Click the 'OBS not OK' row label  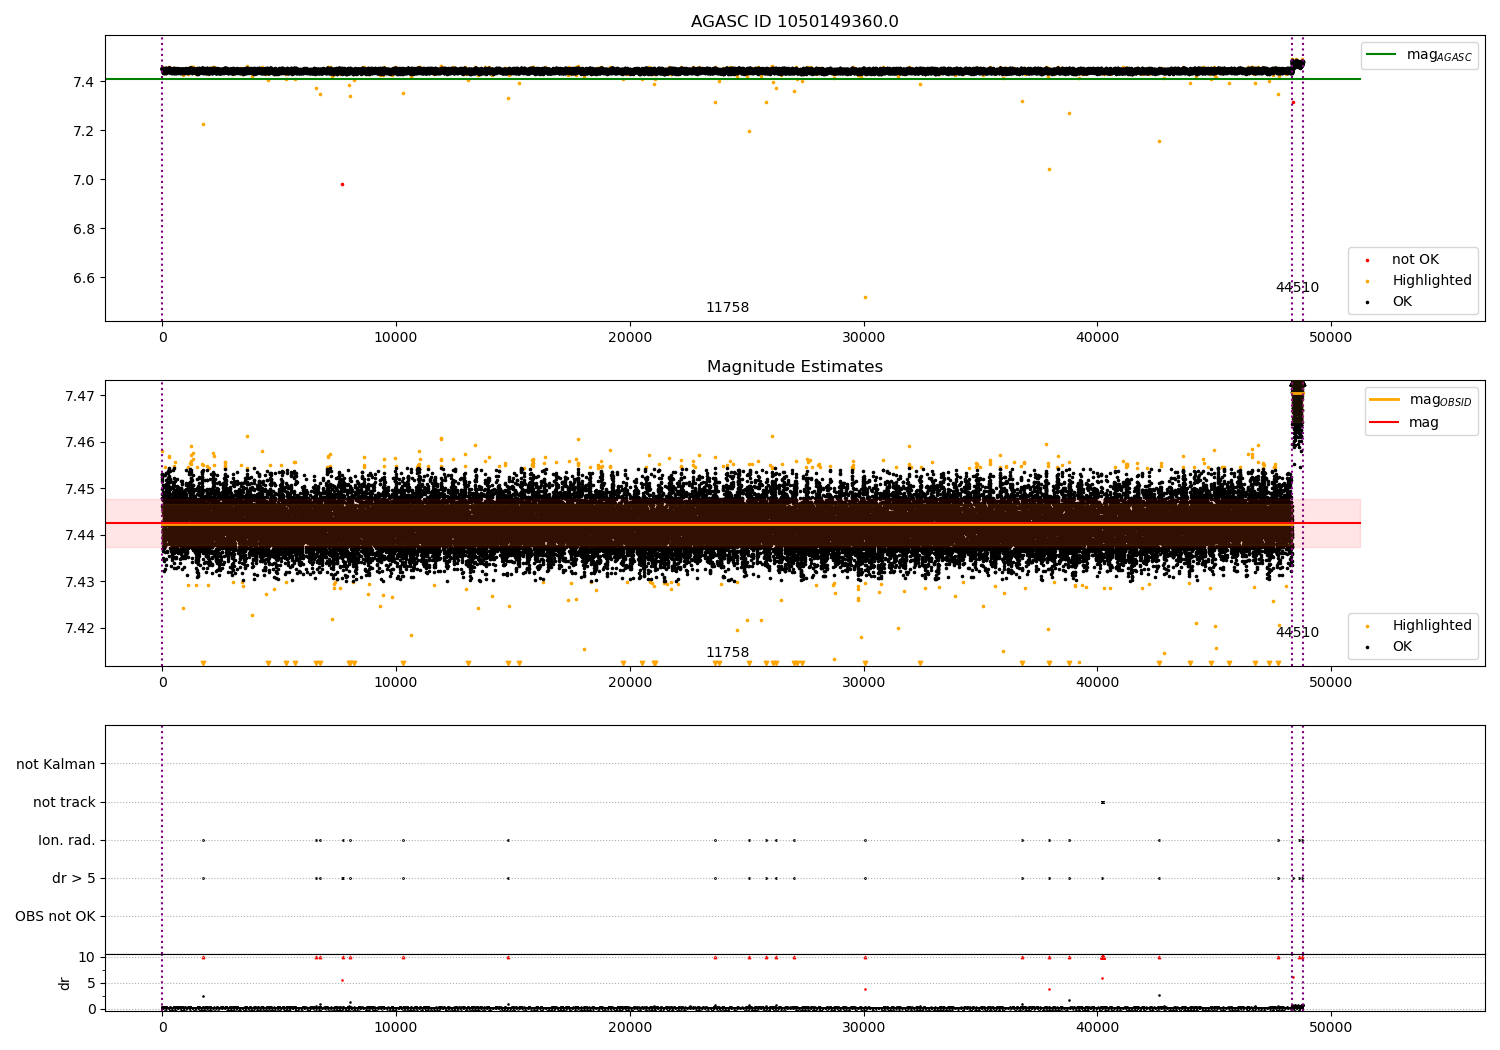tap(55, 916)
